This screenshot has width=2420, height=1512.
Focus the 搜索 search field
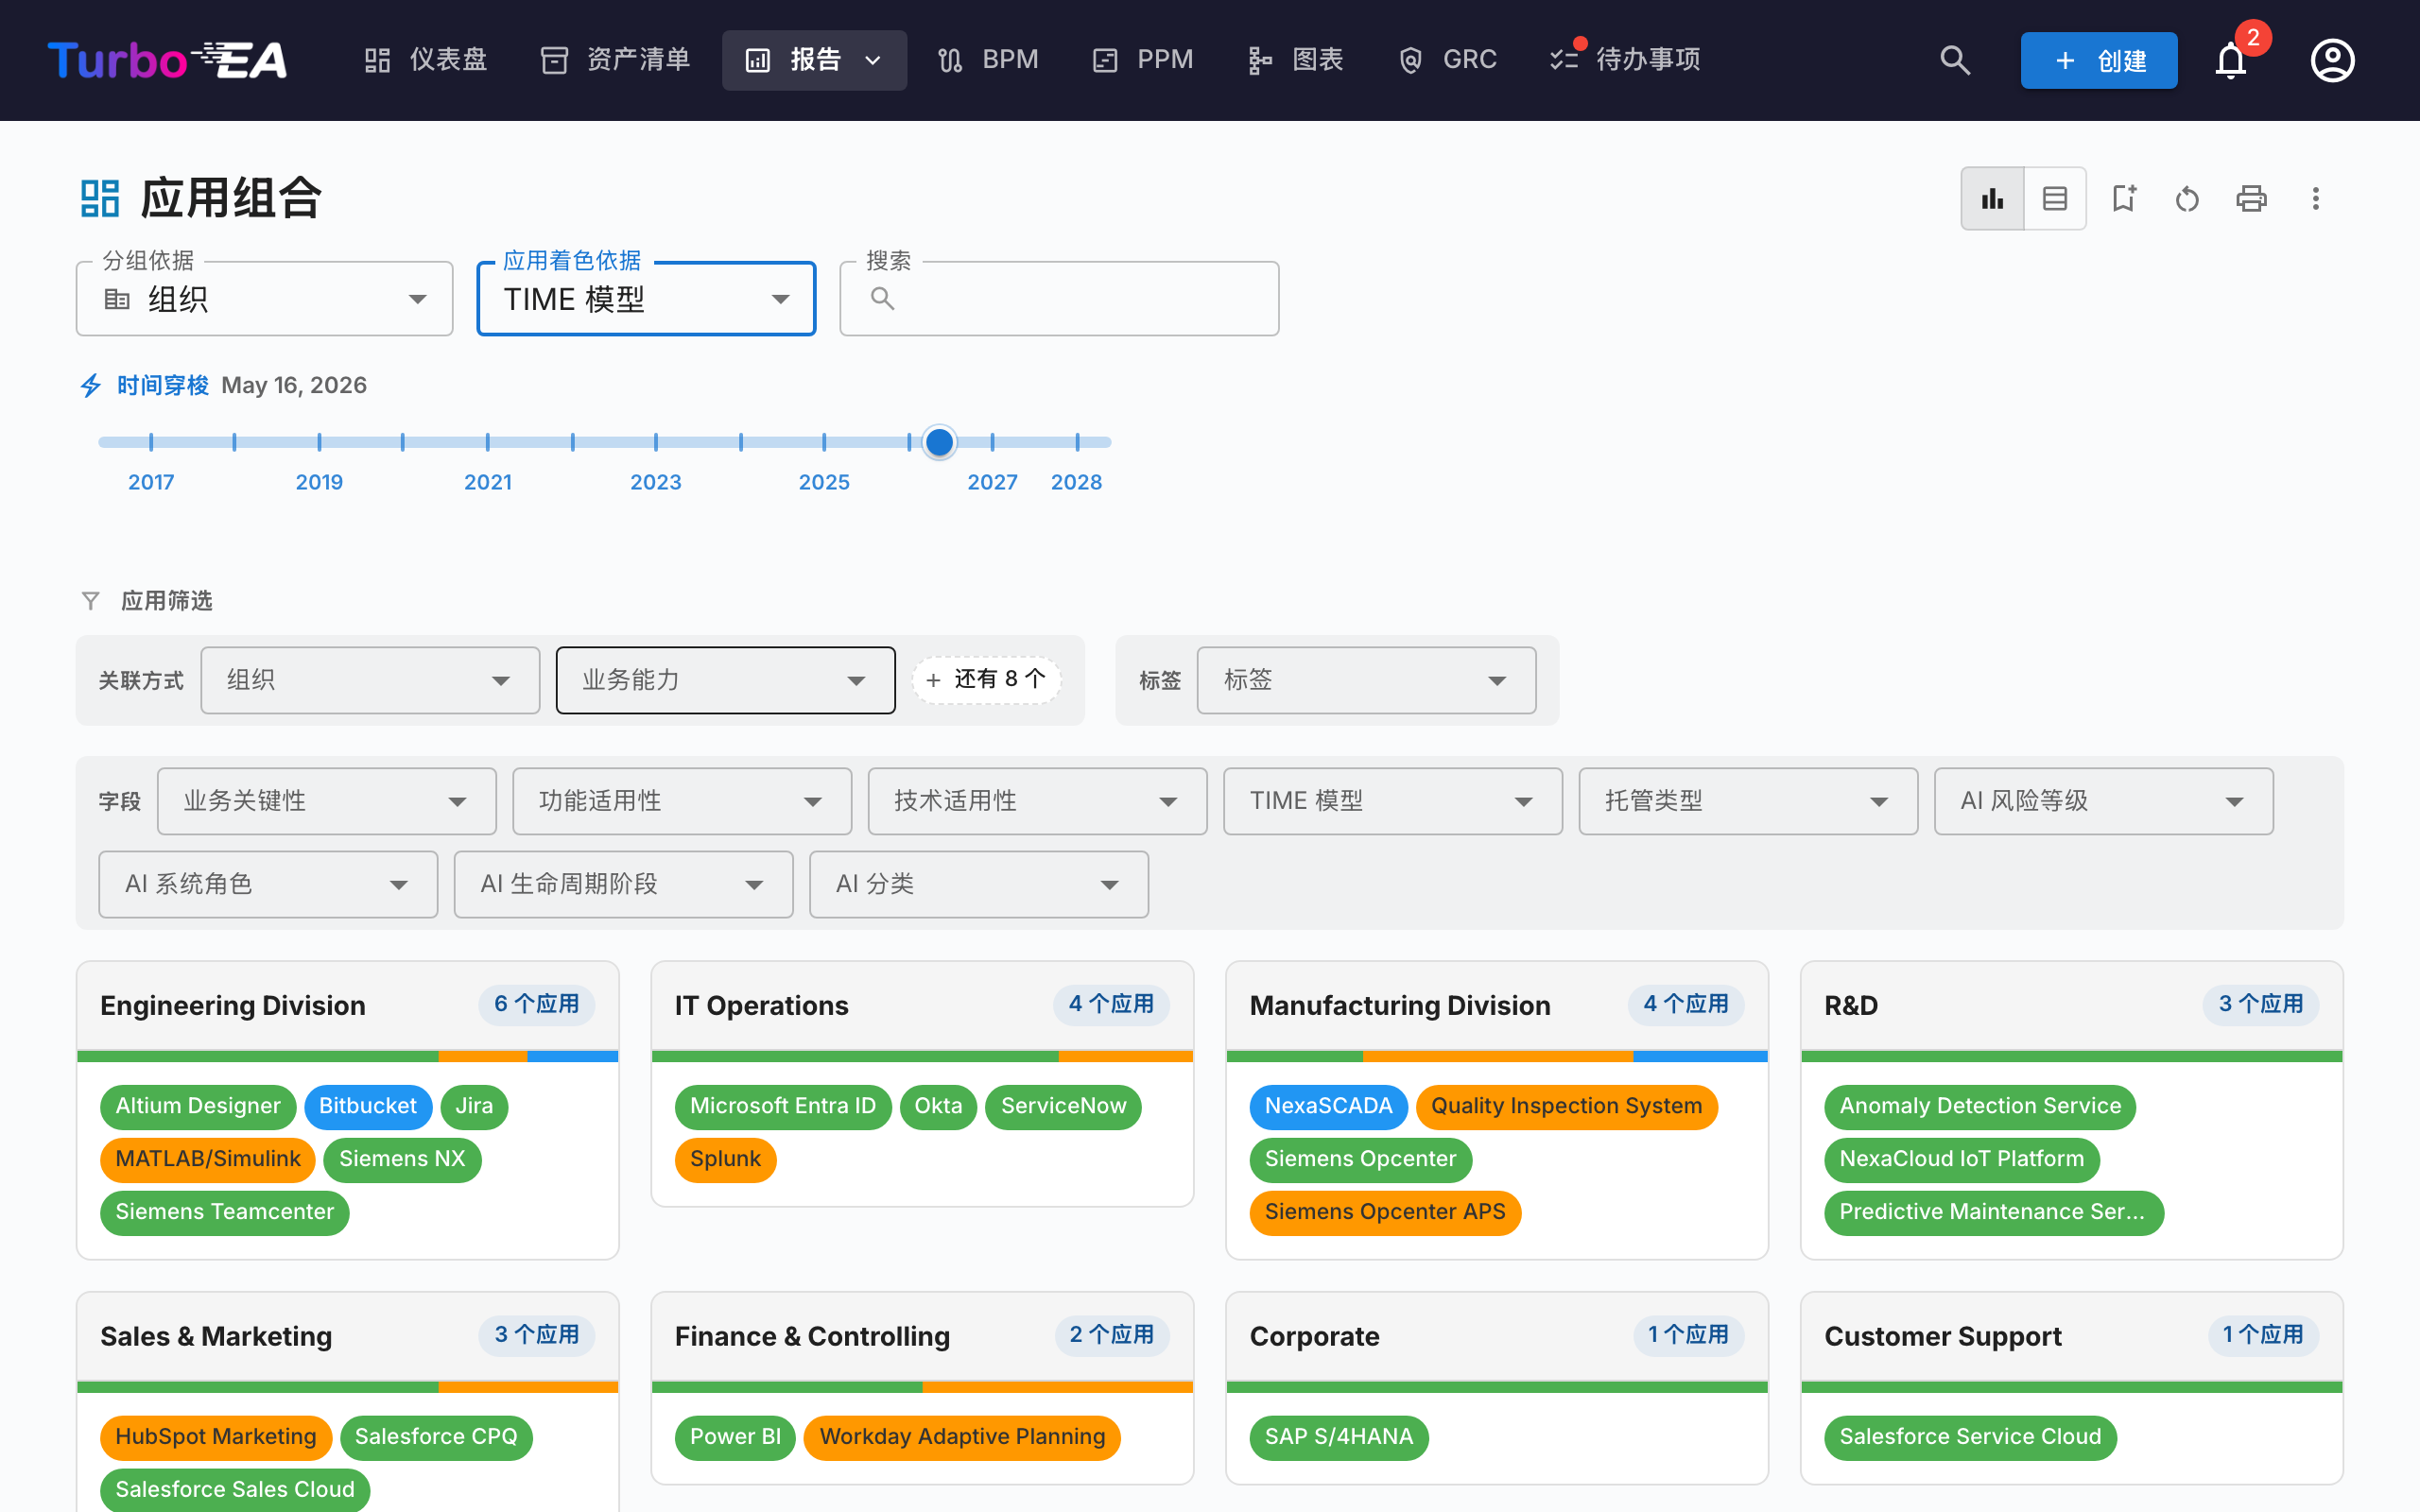(1059, 299)
